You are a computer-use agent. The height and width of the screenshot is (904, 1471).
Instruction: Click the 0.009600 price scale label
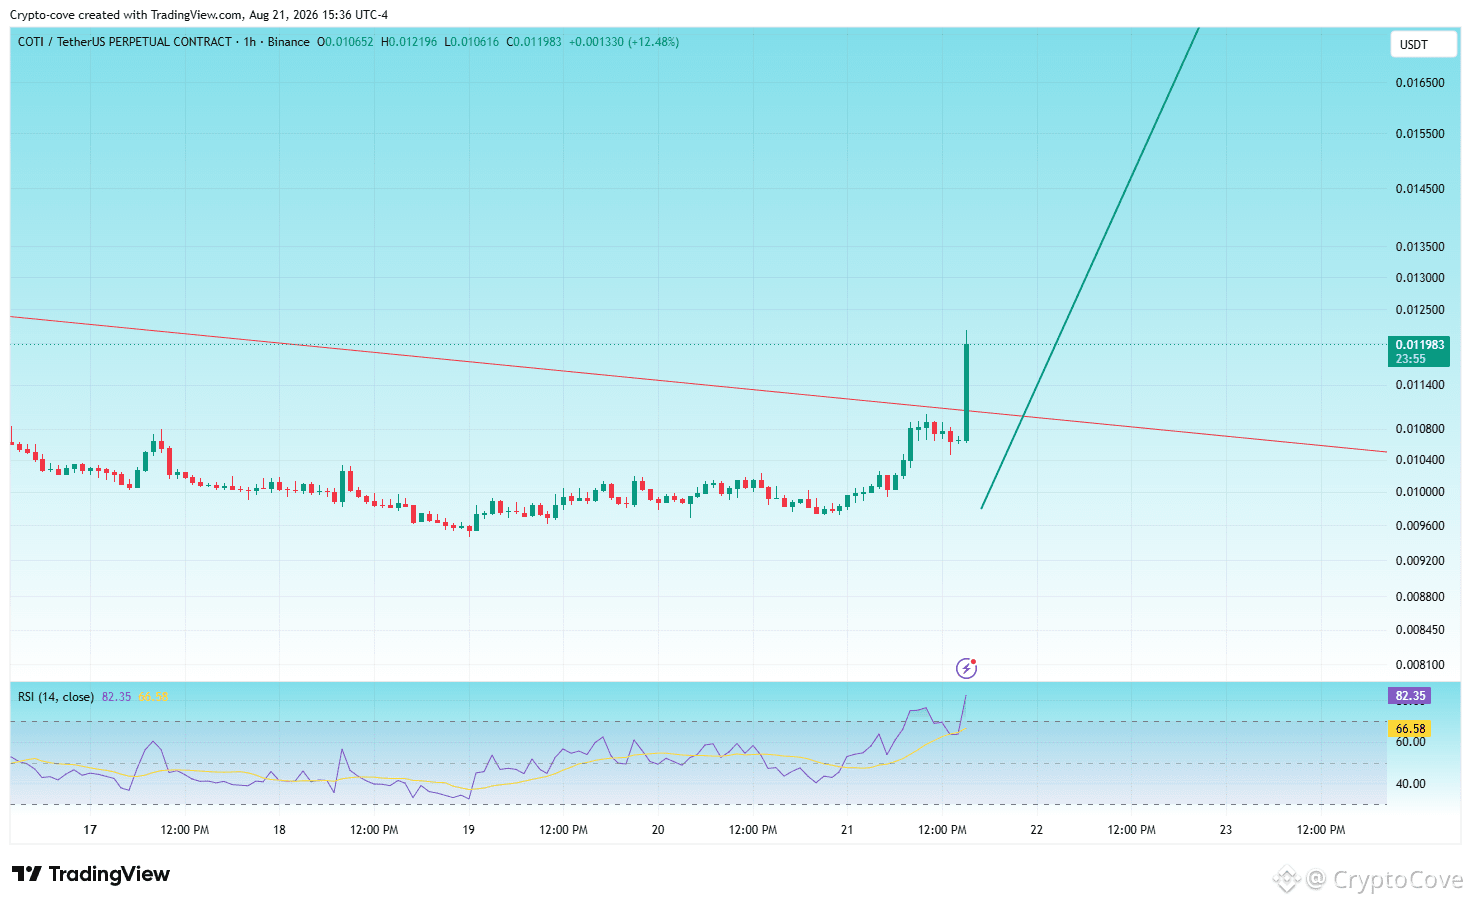pyautogui.click(x=1420, y=526)
